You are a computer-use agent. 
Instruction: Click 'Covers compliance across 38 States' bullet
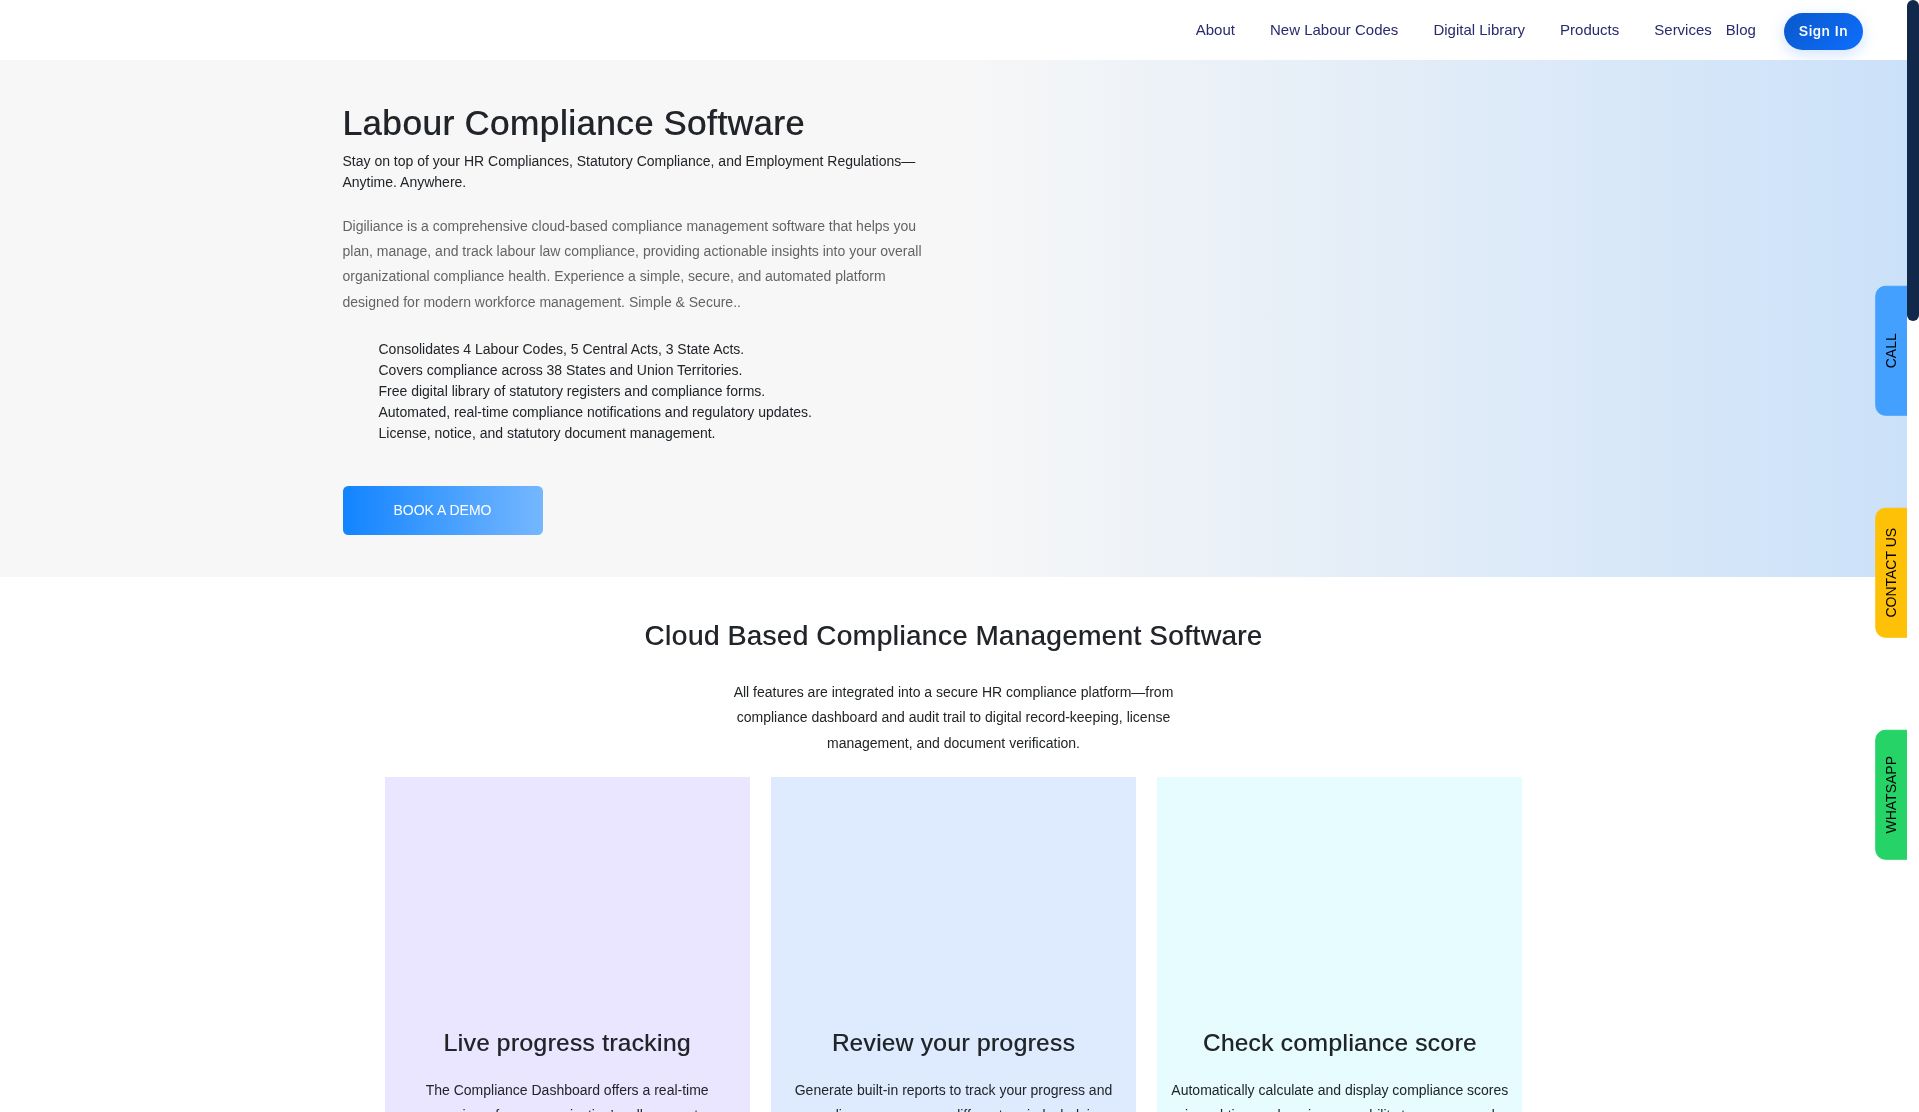[560, 370]
